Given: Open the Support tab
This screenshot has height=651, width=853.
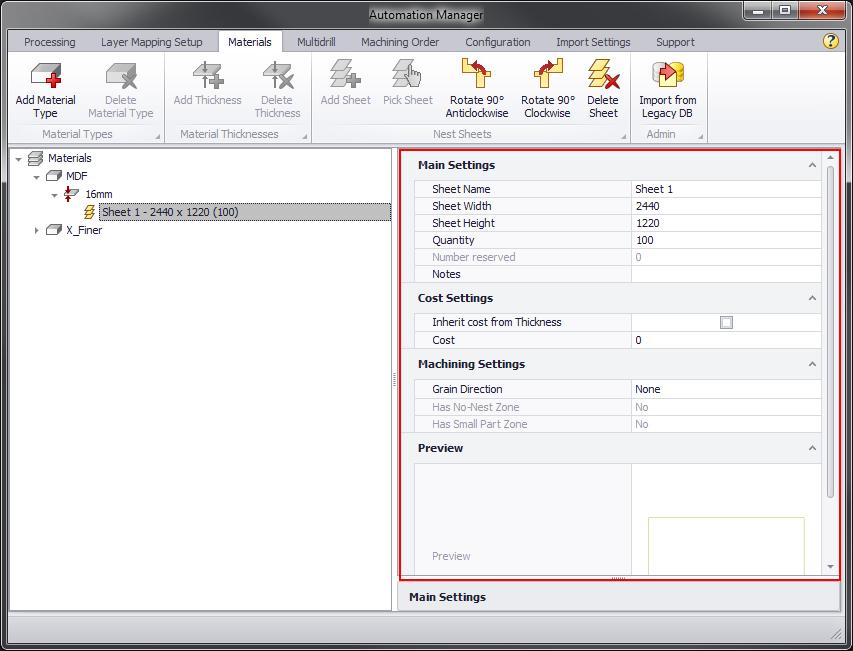Looking at the screenshot, I should 675,42.
